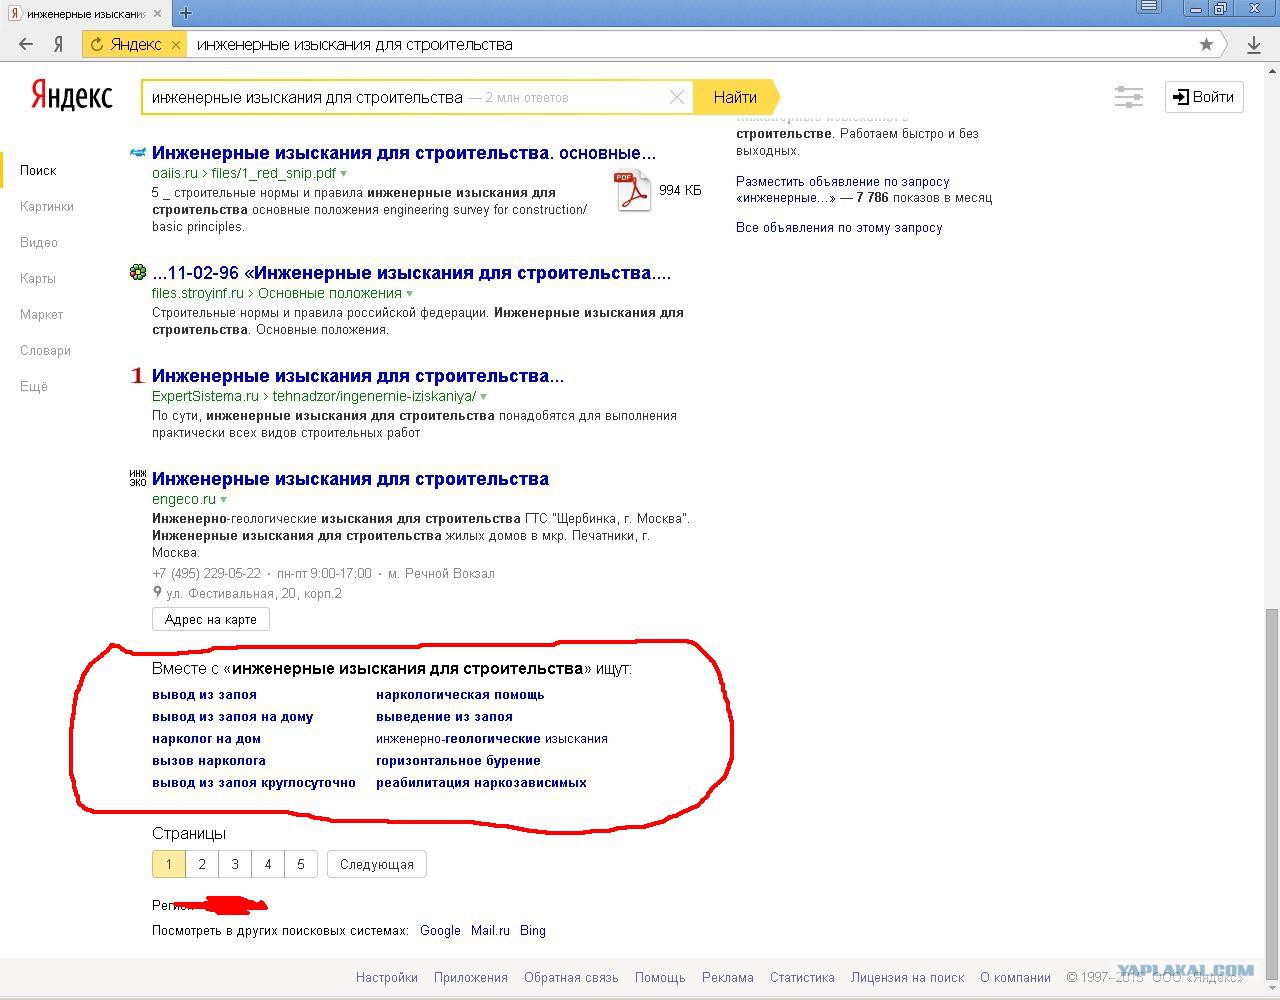Click related query 'наркологическая помощь'
The image size is (1280, 1000).
(x=460, y=695)
